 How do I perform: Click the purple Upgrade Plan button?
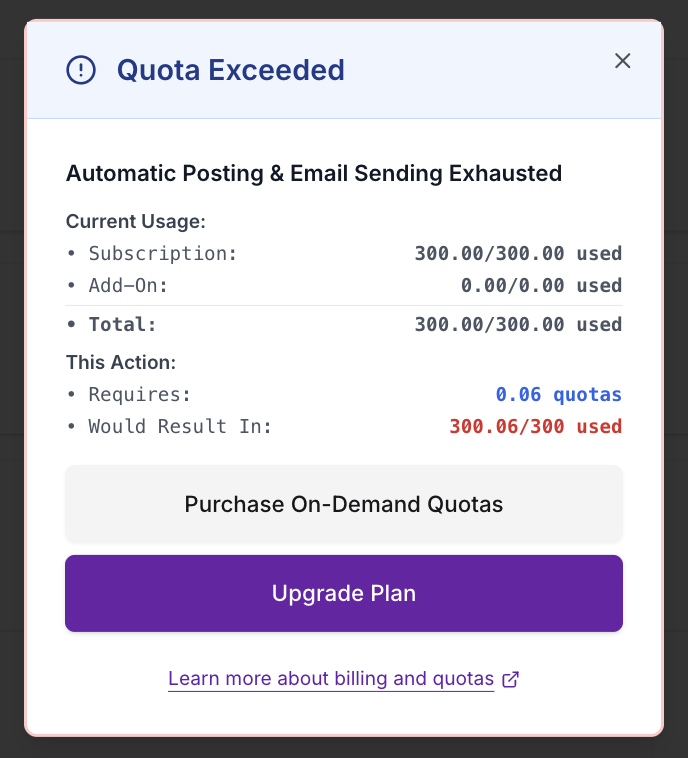click(x=344, y=594)
